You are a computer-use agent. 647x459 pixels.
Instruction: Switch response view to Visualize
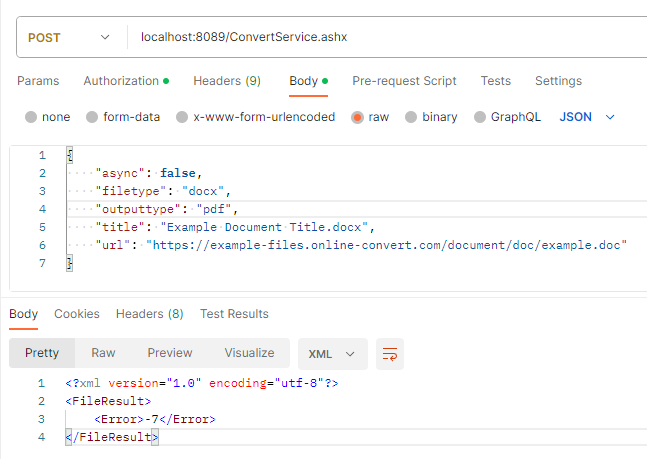[x=249, y=353]
